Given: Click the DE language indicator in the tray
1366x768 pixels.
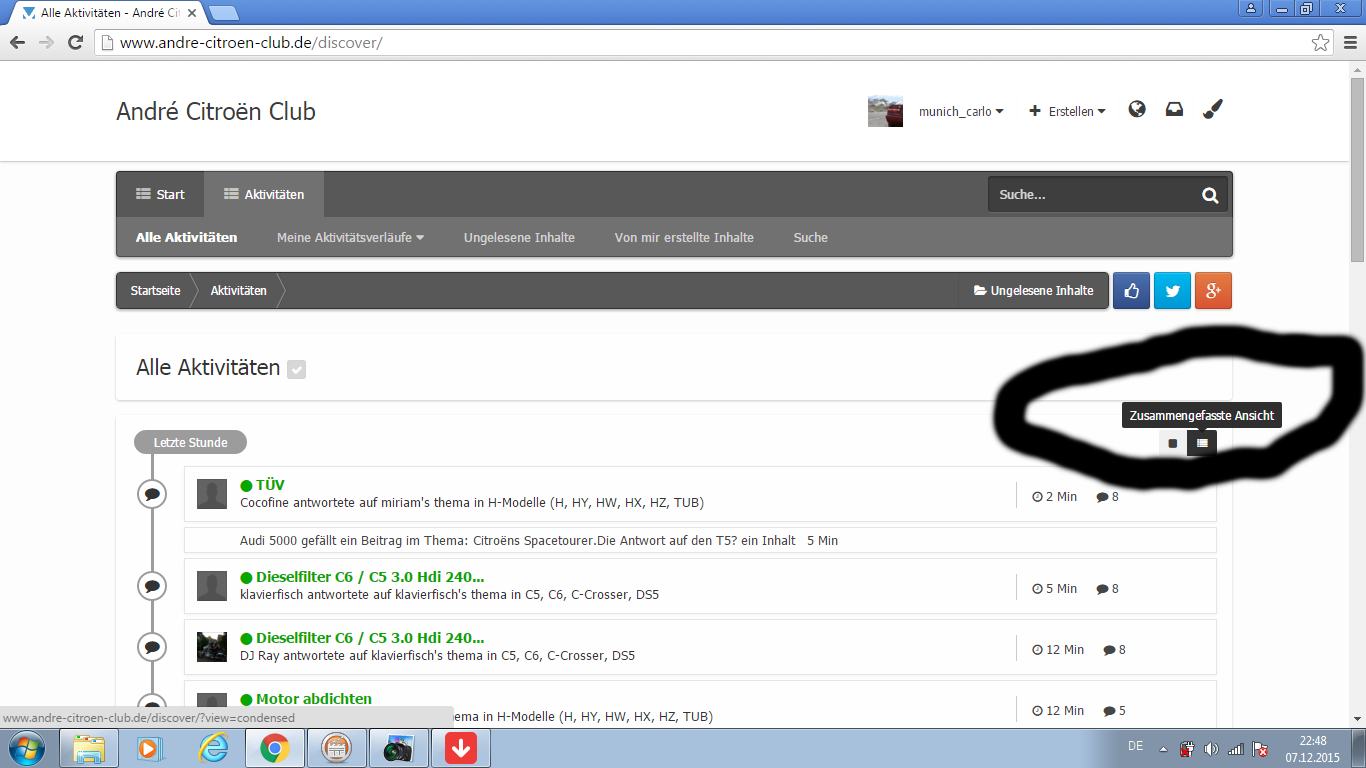Looking at the screenshot, I should [1136, 746].
